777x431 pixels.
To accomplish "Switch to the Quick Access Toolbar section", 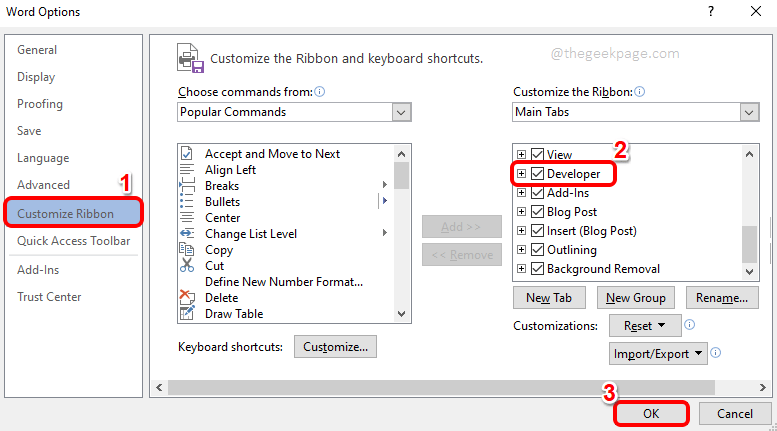I will click(73, 241).
